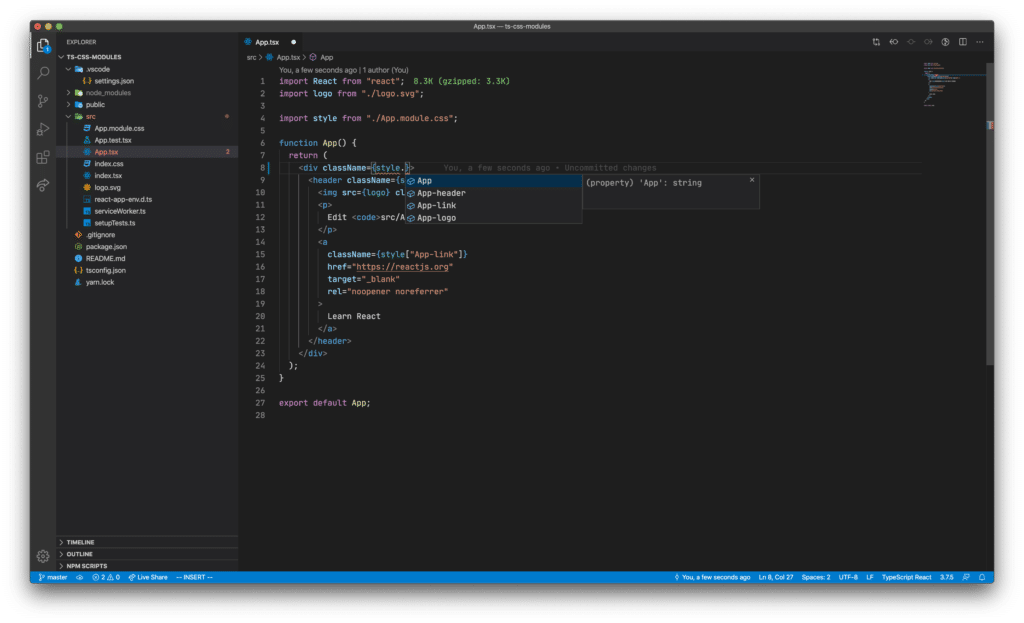1024x623 pixels.
Task: Open the Run and Debug view
Action: pos(42,128)
